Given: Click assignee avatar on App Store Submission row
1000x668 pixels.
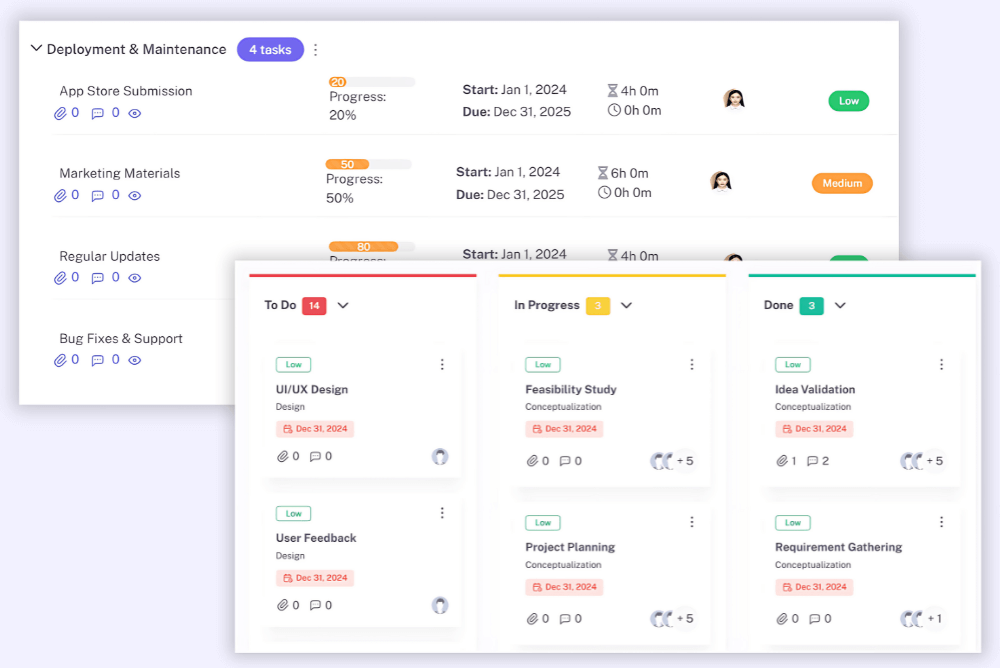Looking at the screenshot, I should click(x=734, y=99).
